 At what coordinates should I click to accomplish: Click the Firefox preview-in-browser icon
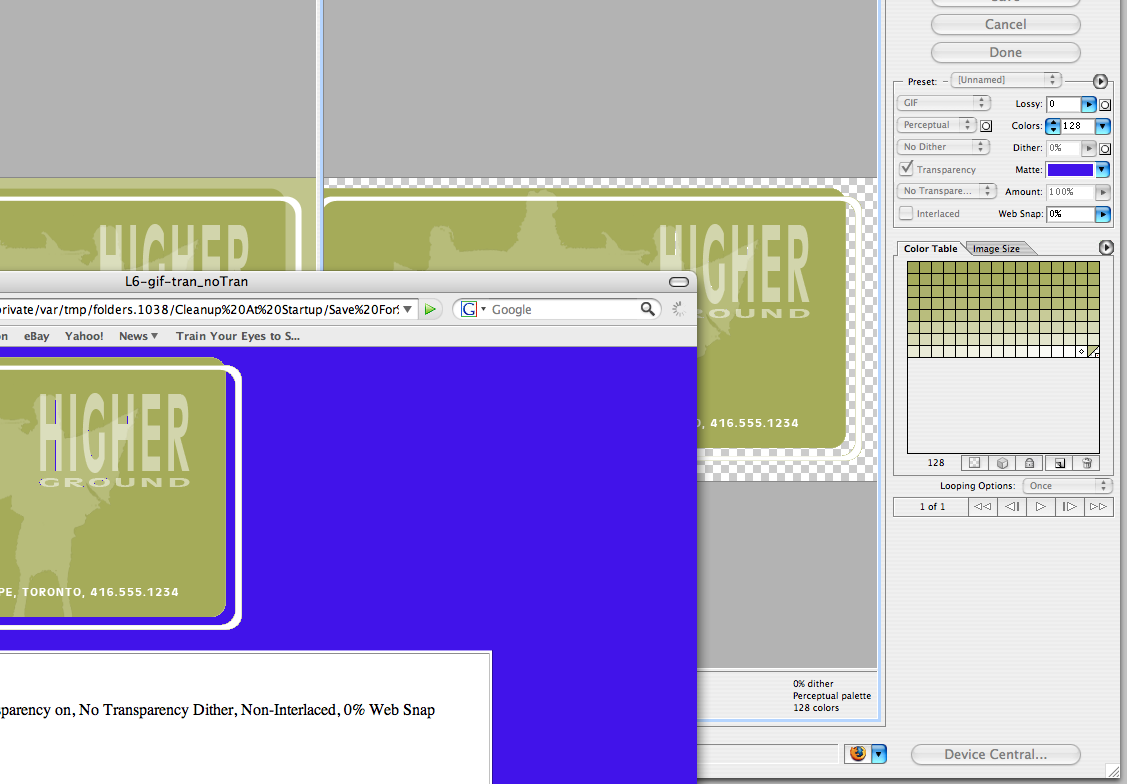pos(857,754)
